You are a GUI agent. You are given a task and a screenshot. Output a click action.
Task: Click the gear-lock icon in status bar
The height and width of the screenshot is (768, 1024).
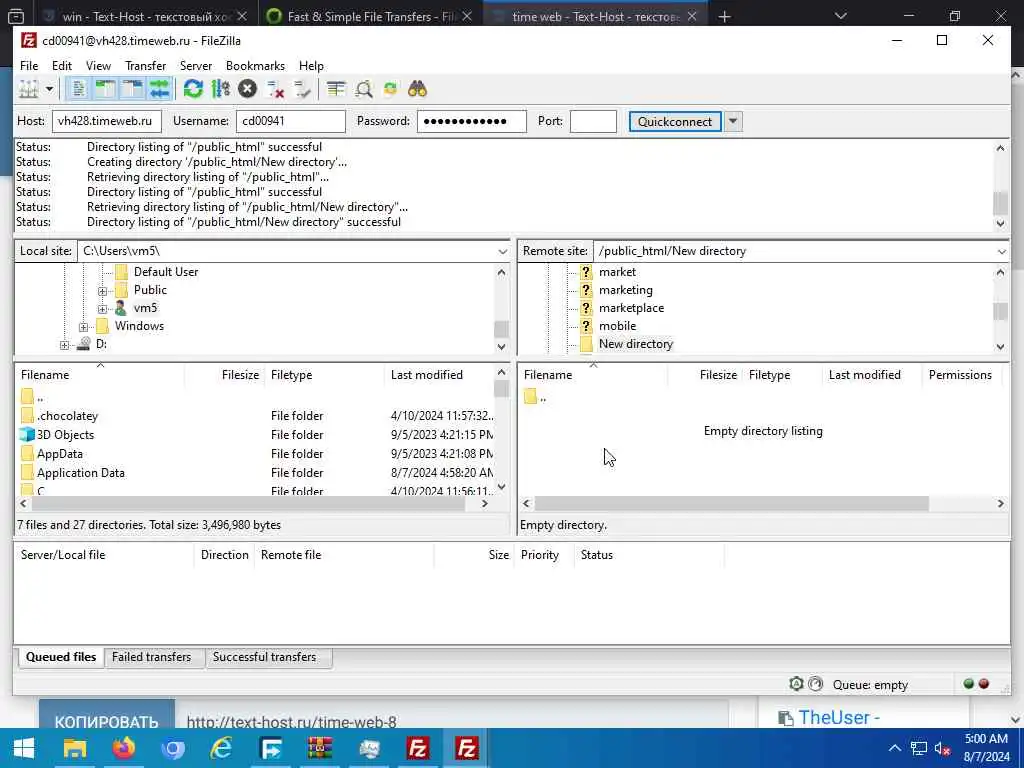coord(796,684)
